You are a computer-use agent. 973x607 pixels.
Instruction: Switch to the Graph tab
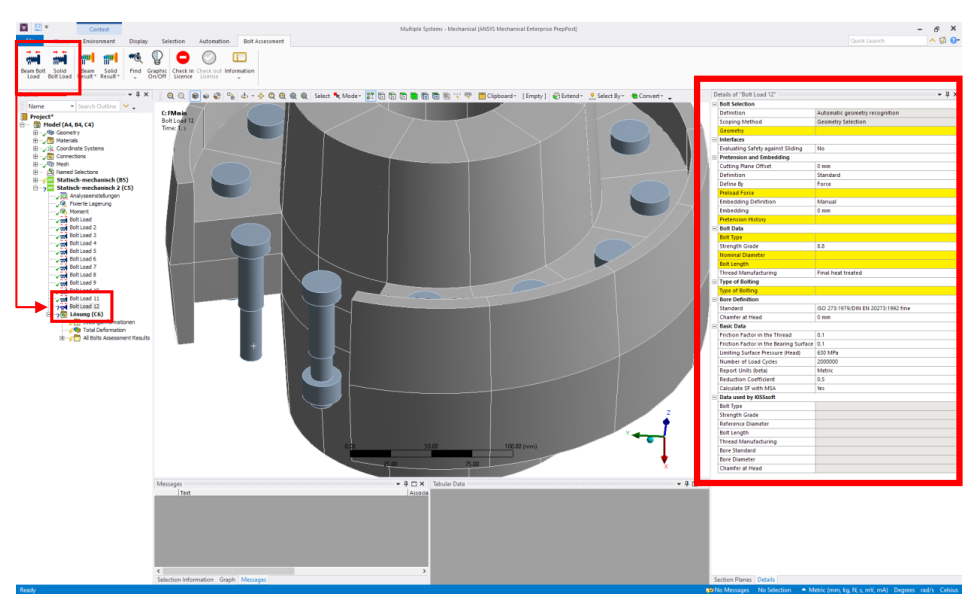[x=227, y=579]
